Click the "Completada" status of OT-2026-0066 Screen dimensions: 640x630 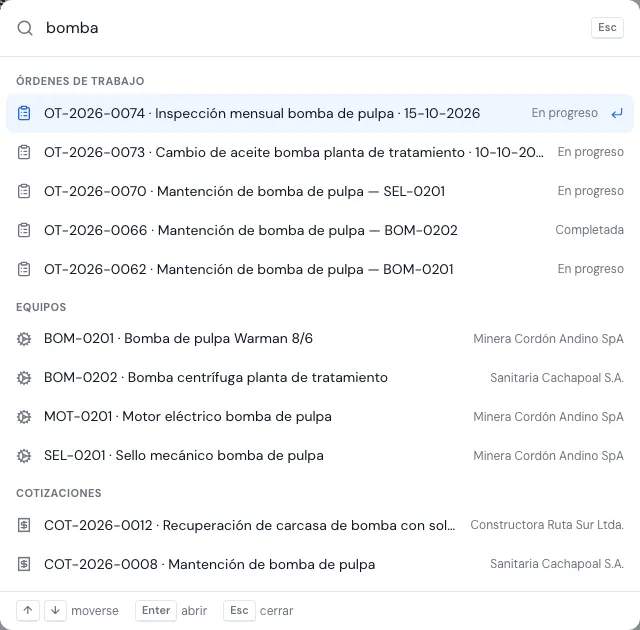[589, 230]
